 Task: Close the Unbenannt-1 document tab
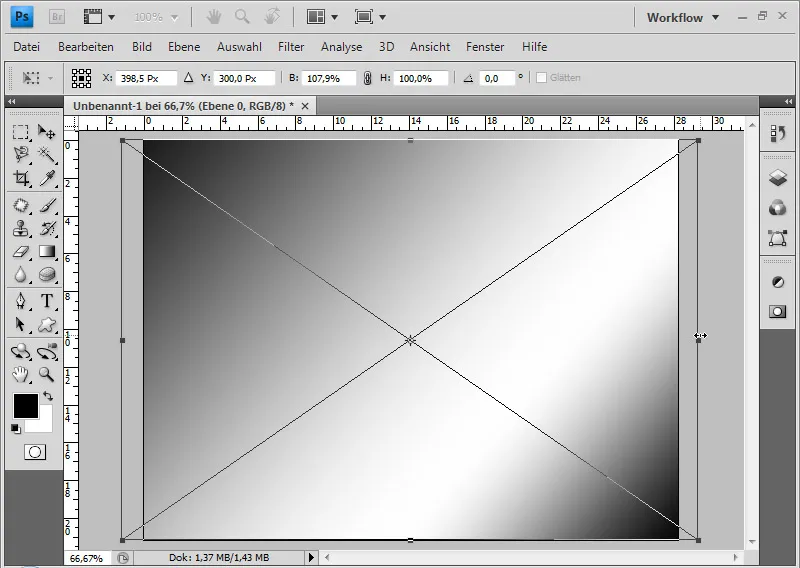pyautogui.click(x=305, y=106)
